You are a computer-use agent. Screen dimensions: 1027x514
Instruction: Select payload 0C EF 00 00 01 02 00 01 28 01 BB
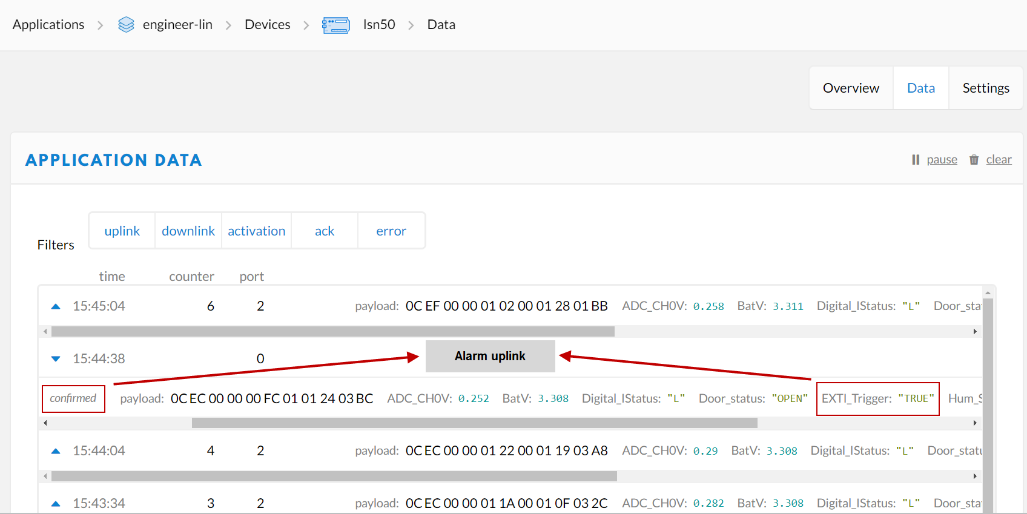507,306
